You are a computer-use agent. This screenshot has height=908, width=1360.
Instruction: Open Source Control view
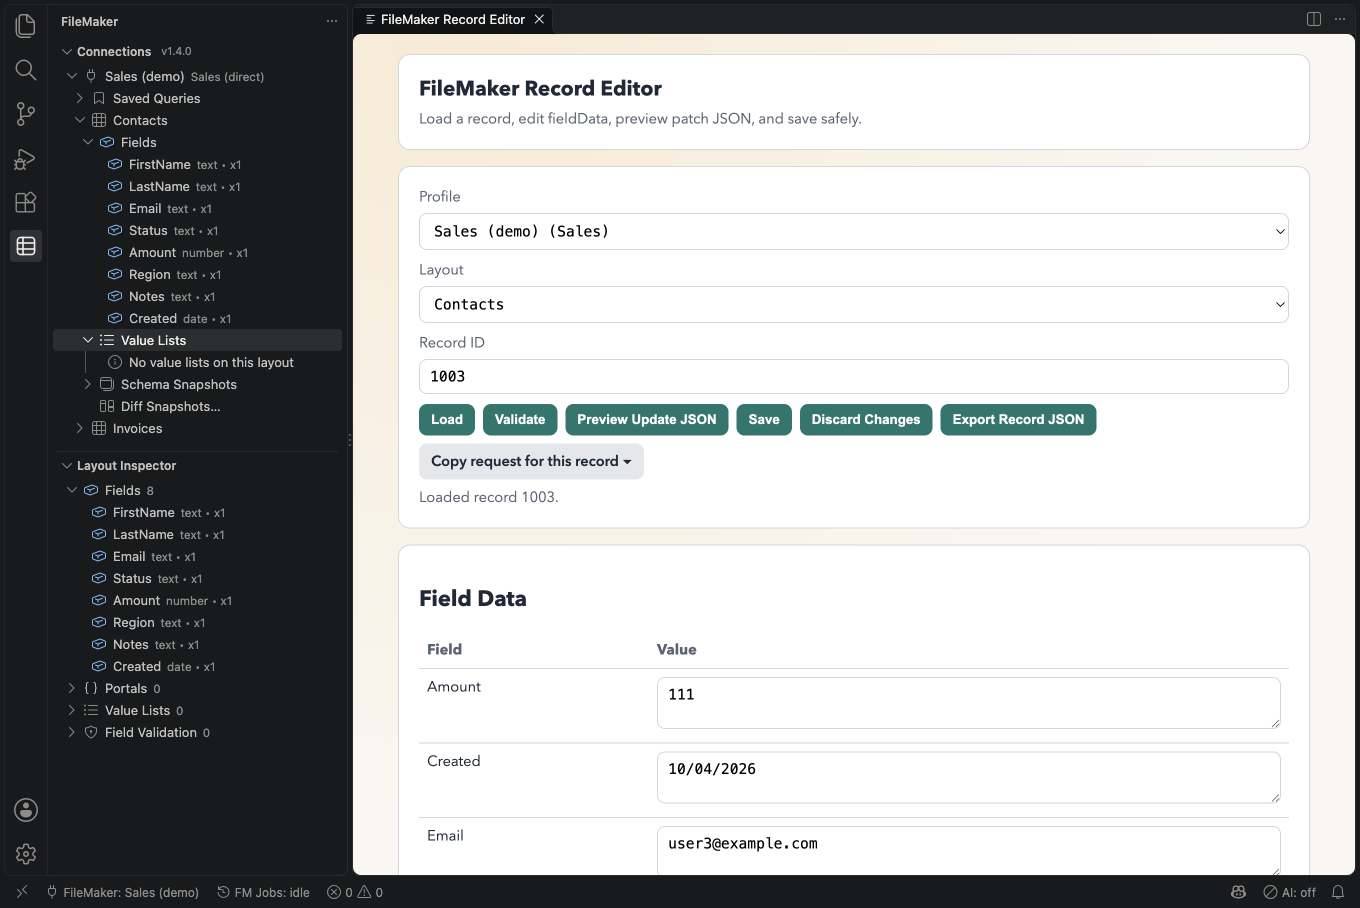[26, 114]
